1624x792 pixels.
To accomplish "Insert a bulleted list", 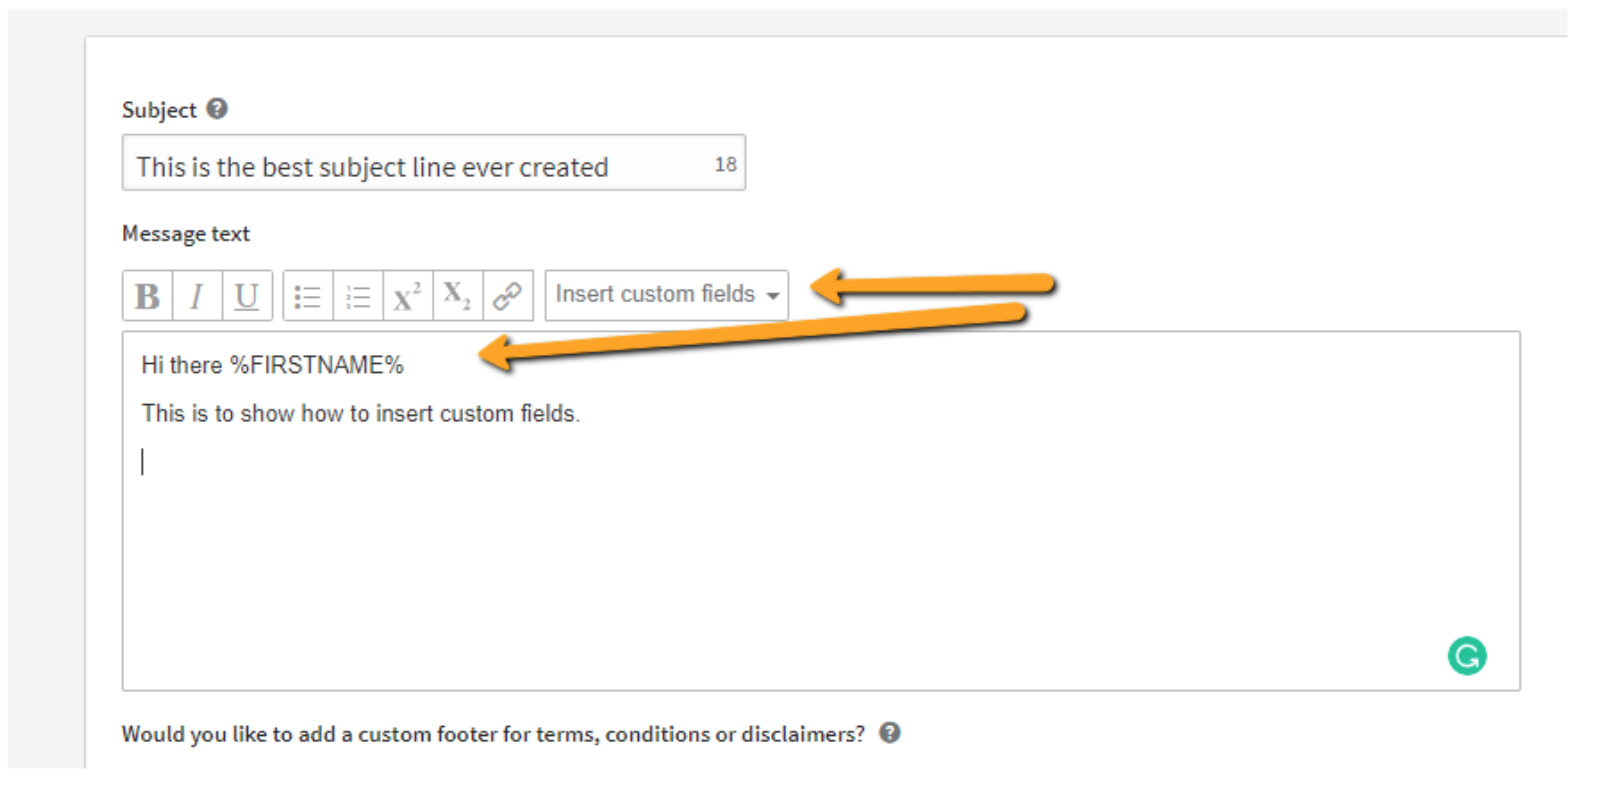I will pos(308,296).
